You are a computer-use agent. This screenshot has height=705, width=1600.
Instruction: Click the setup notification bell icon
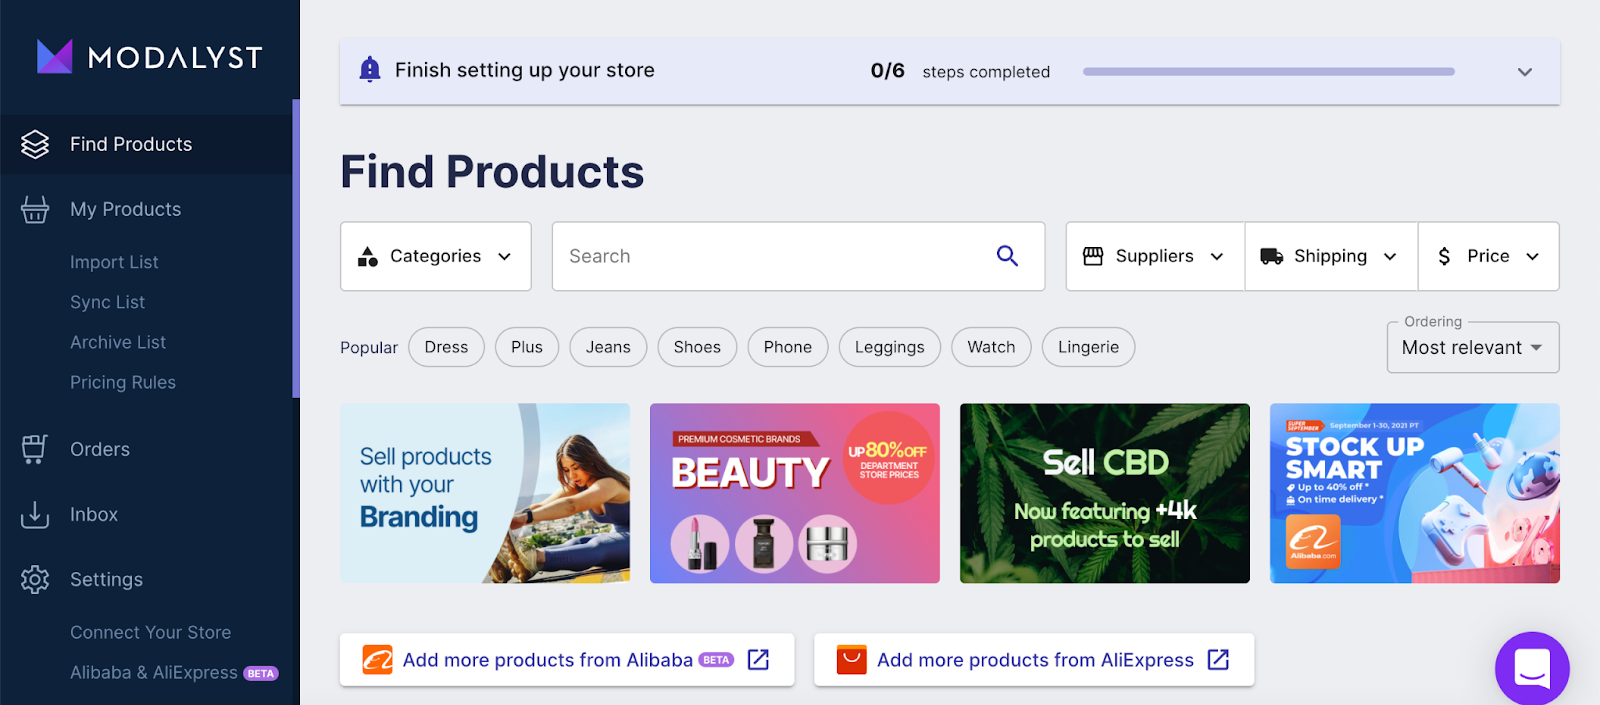[x=370, y=70]
